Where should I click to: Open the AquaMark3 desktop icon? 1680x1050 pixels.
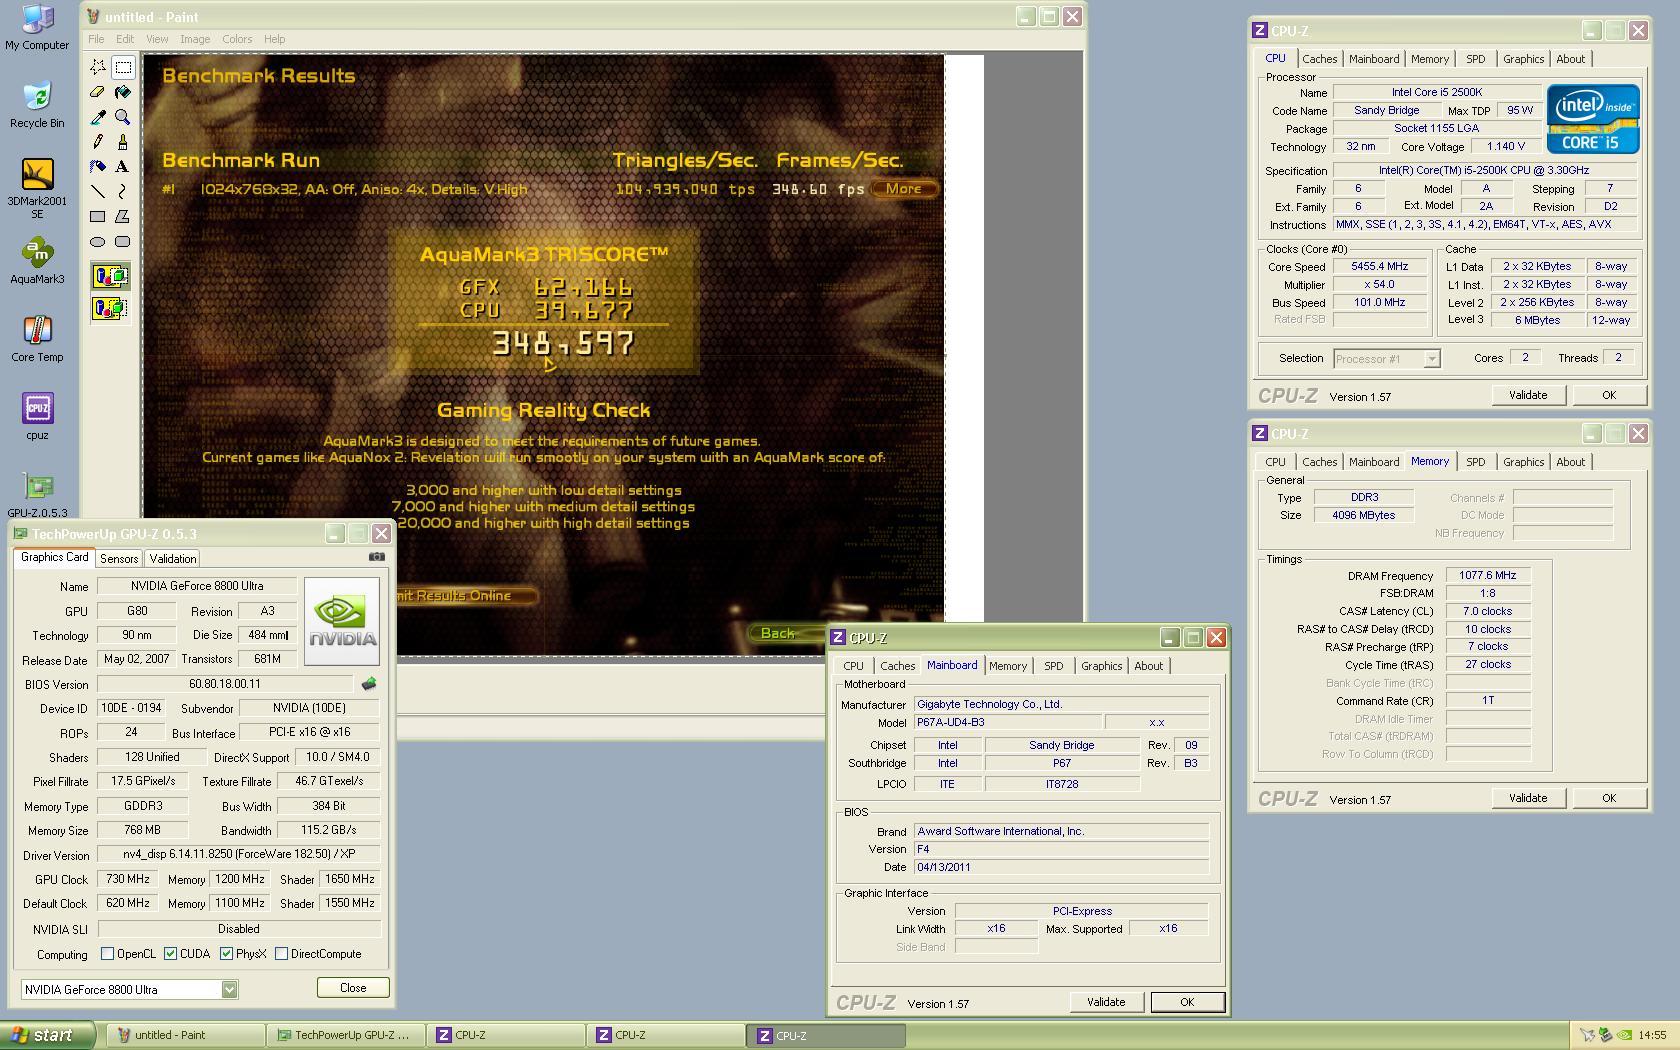pyautogui.click(x=37, y=262)
